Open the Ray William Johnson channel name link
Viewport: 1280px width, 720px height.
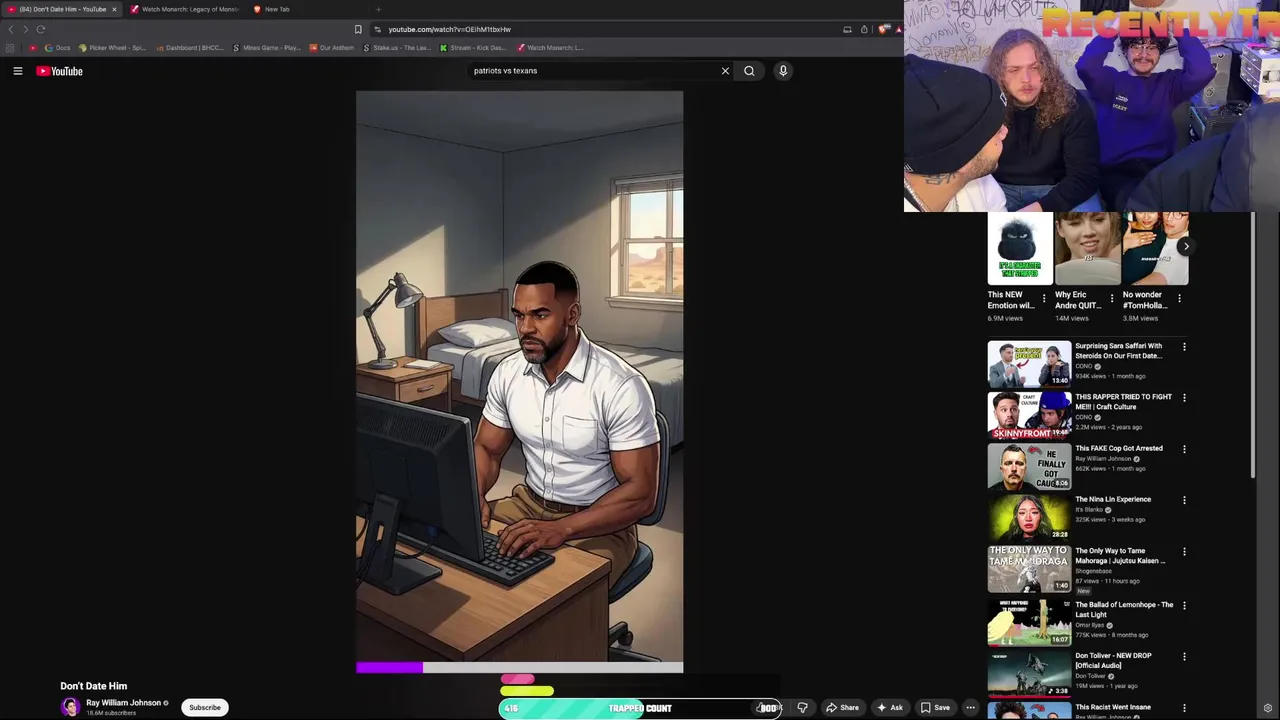coord(123,703)
